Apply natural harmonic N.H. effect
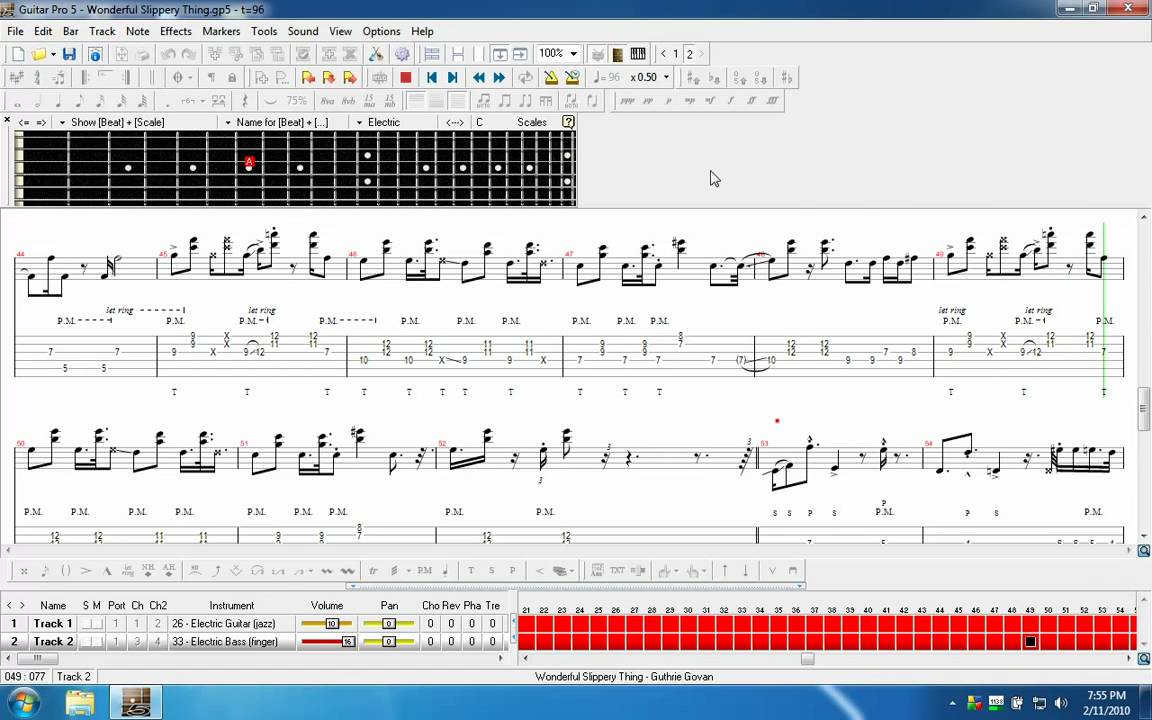The height and width of the screenshot is (720, 1152). point(148,571)
